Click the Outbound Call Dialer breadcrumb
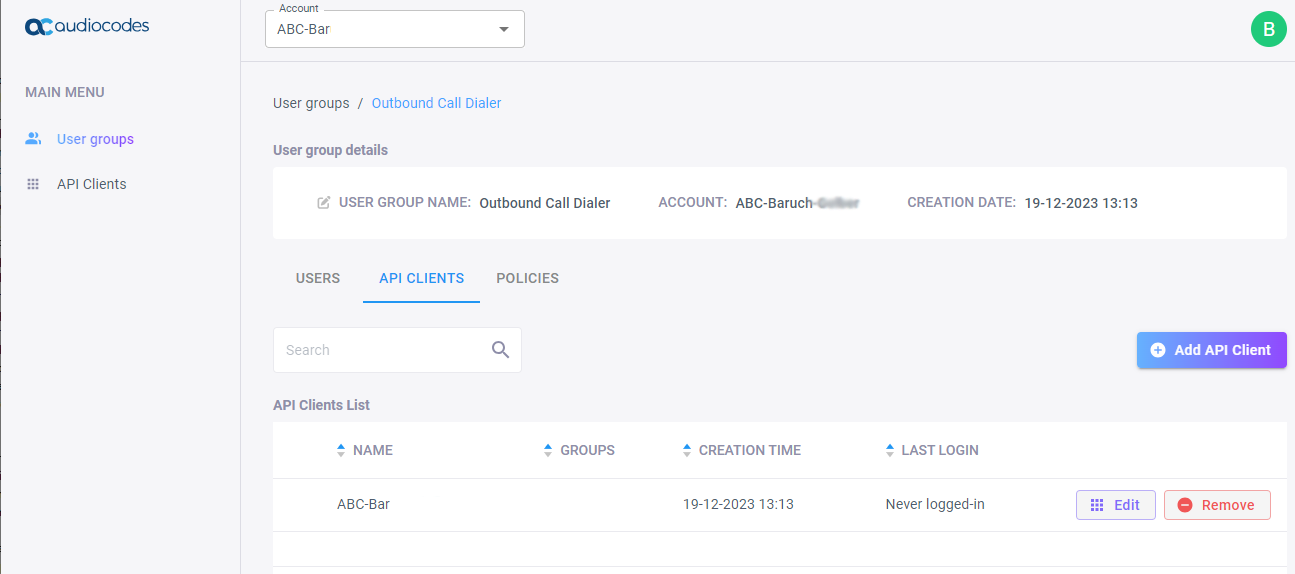Viewport: 1295px width, 574px height. pyautogui.click(x=437, y=103)
